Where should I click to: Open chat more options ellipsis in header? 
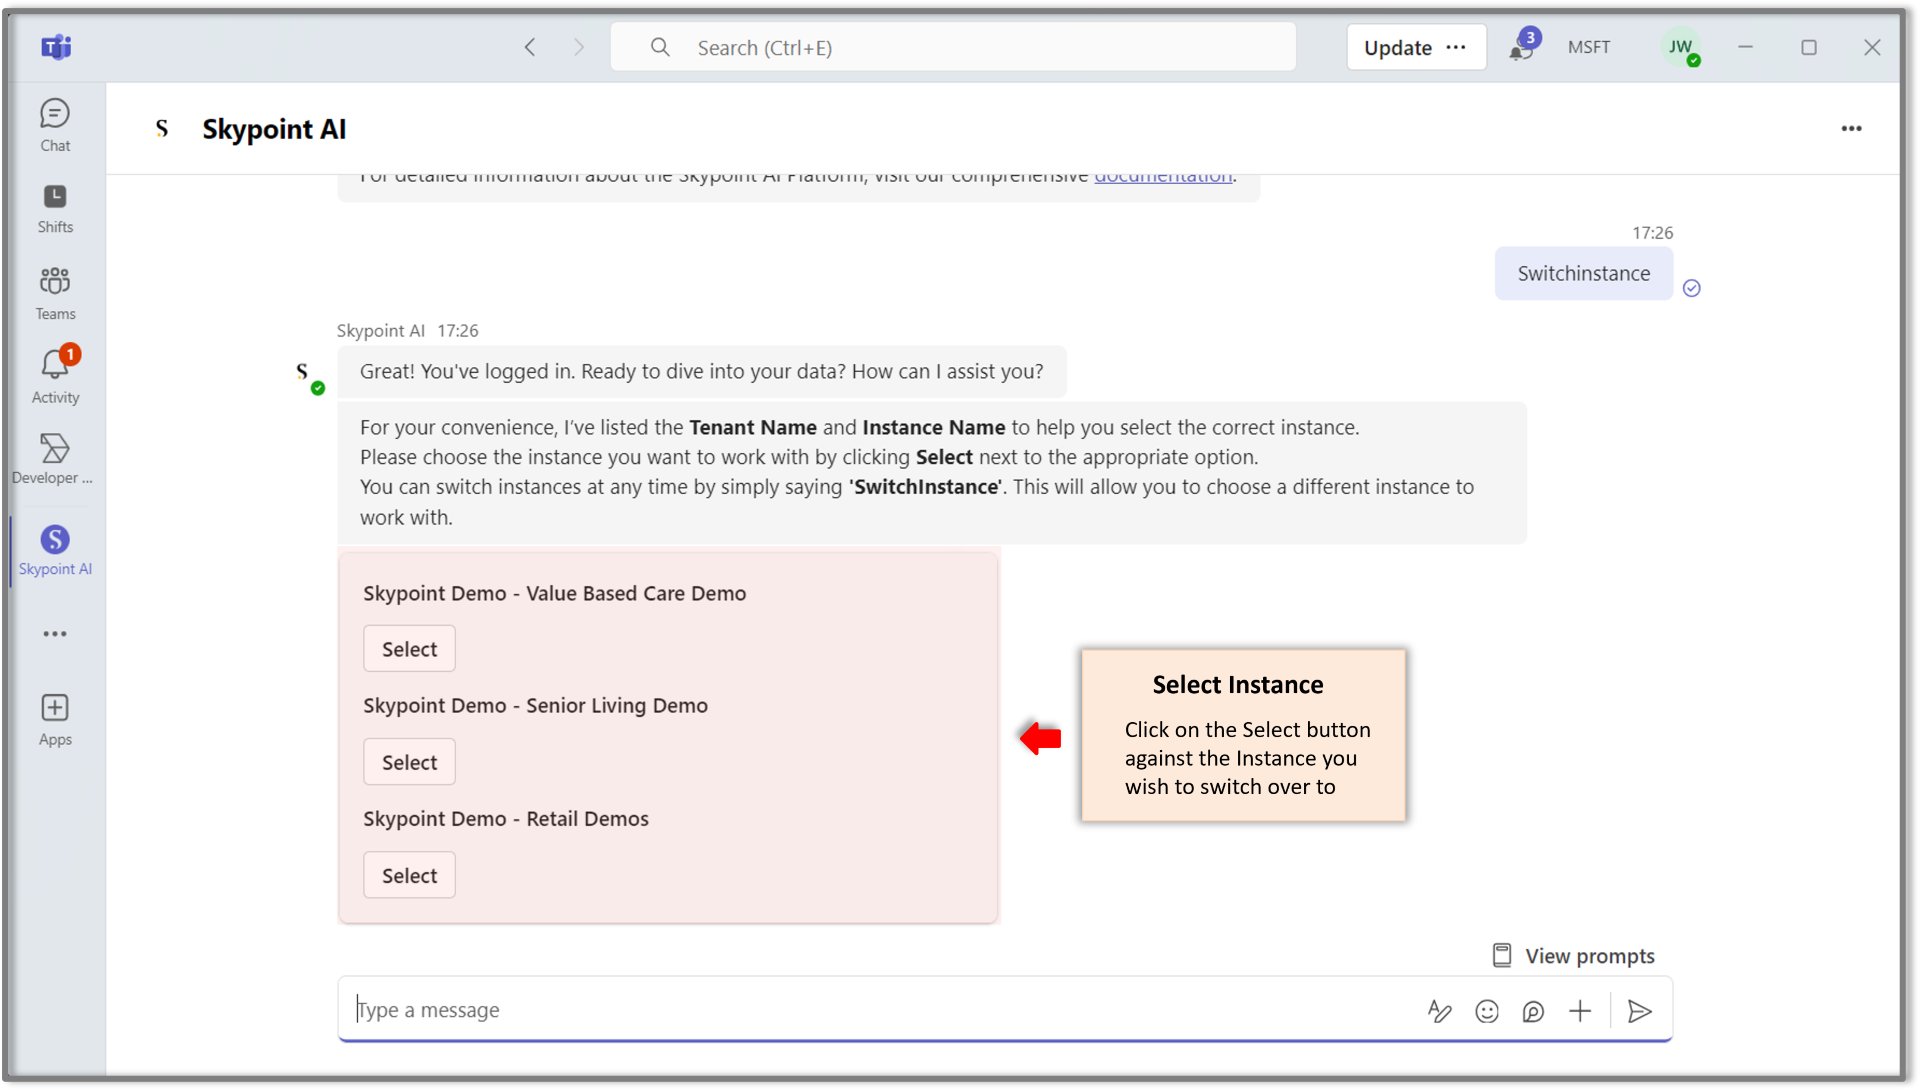[1851, 129]
